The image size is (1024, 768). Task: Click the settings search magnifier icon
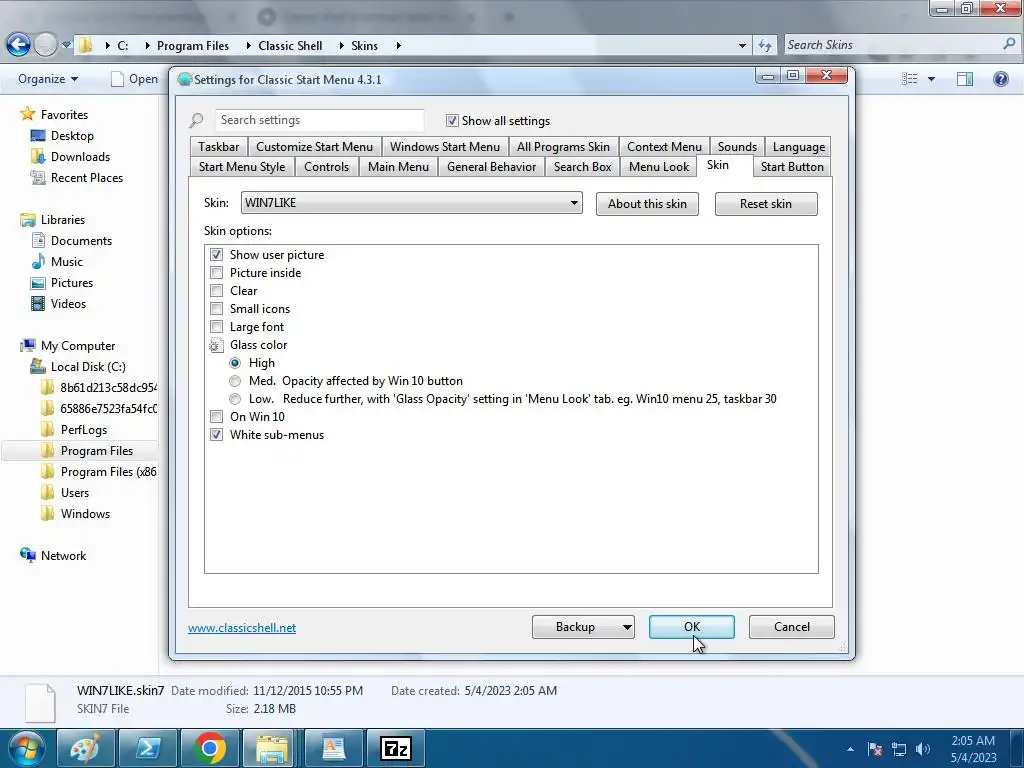click(x=197, y=121)
